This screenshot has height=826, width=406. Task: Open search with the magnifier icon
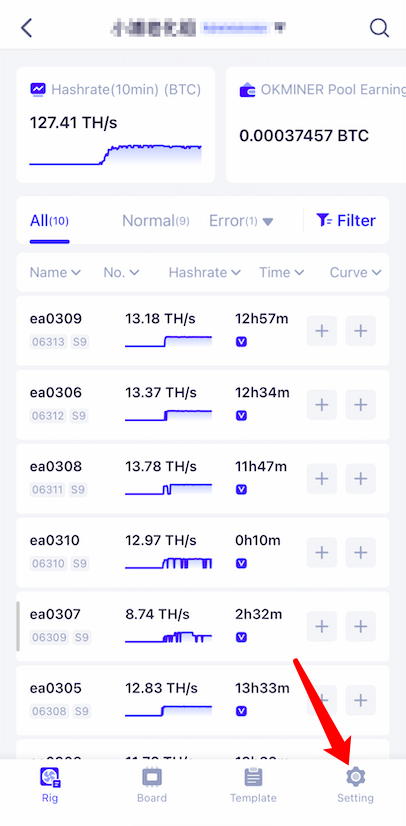pyautogui.click(x=379, y=28)
